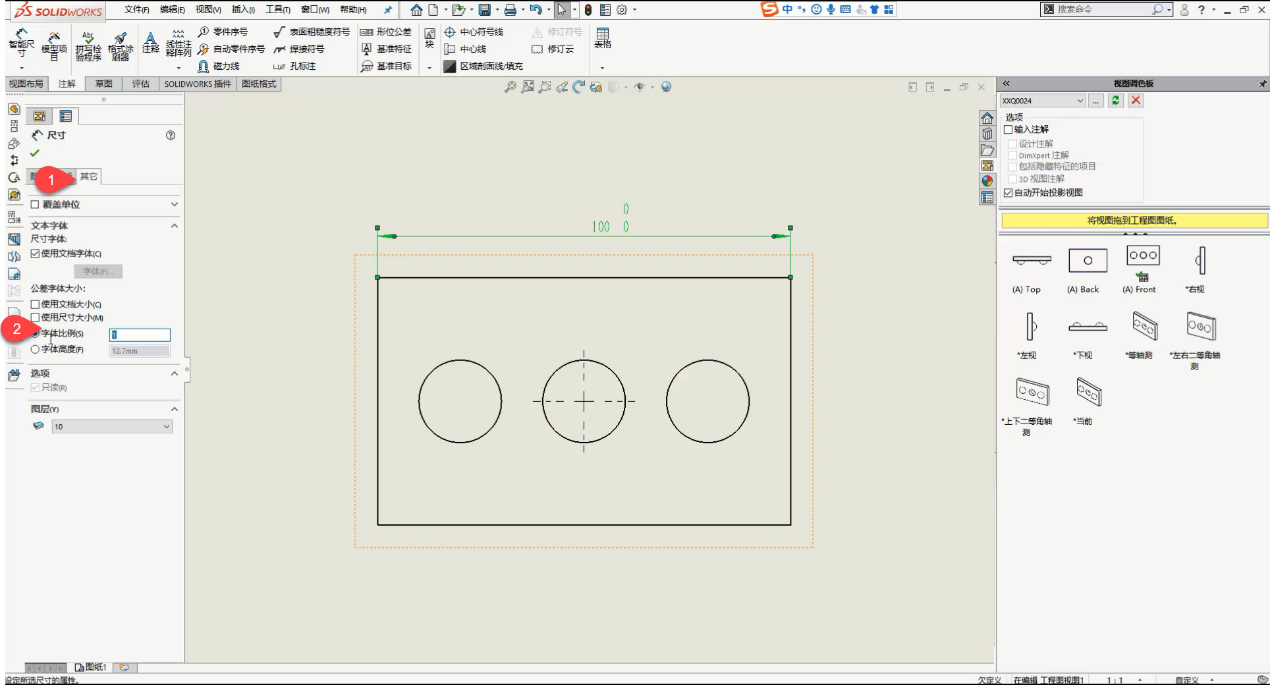This screenshot has width=1270, height=685.
Task: Insert Surface Finish symbol (表面粗糙度符号)
Action: (x=312, y=32)
